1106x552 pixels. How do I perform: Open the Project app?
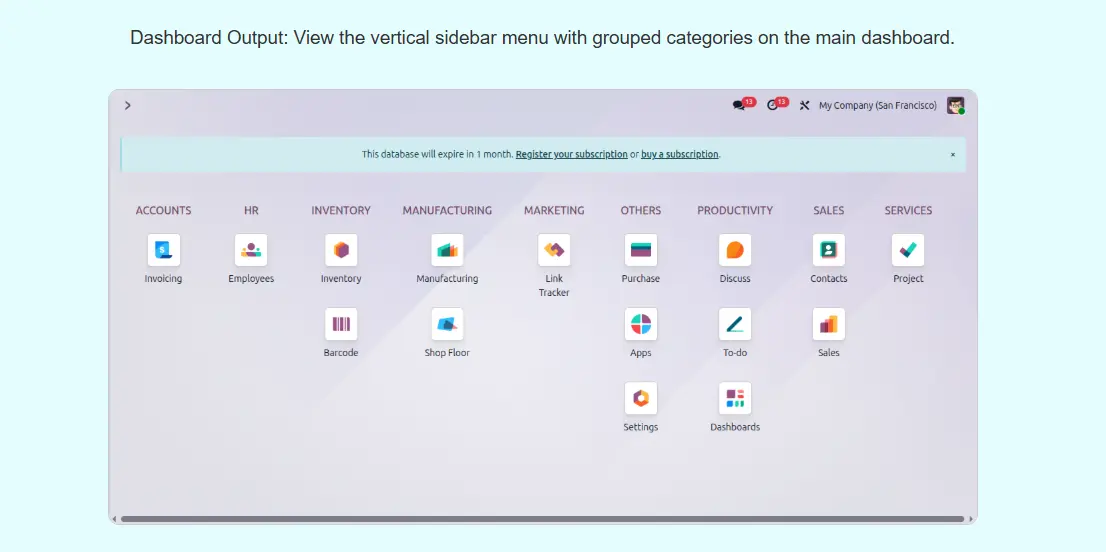point(908,250)
